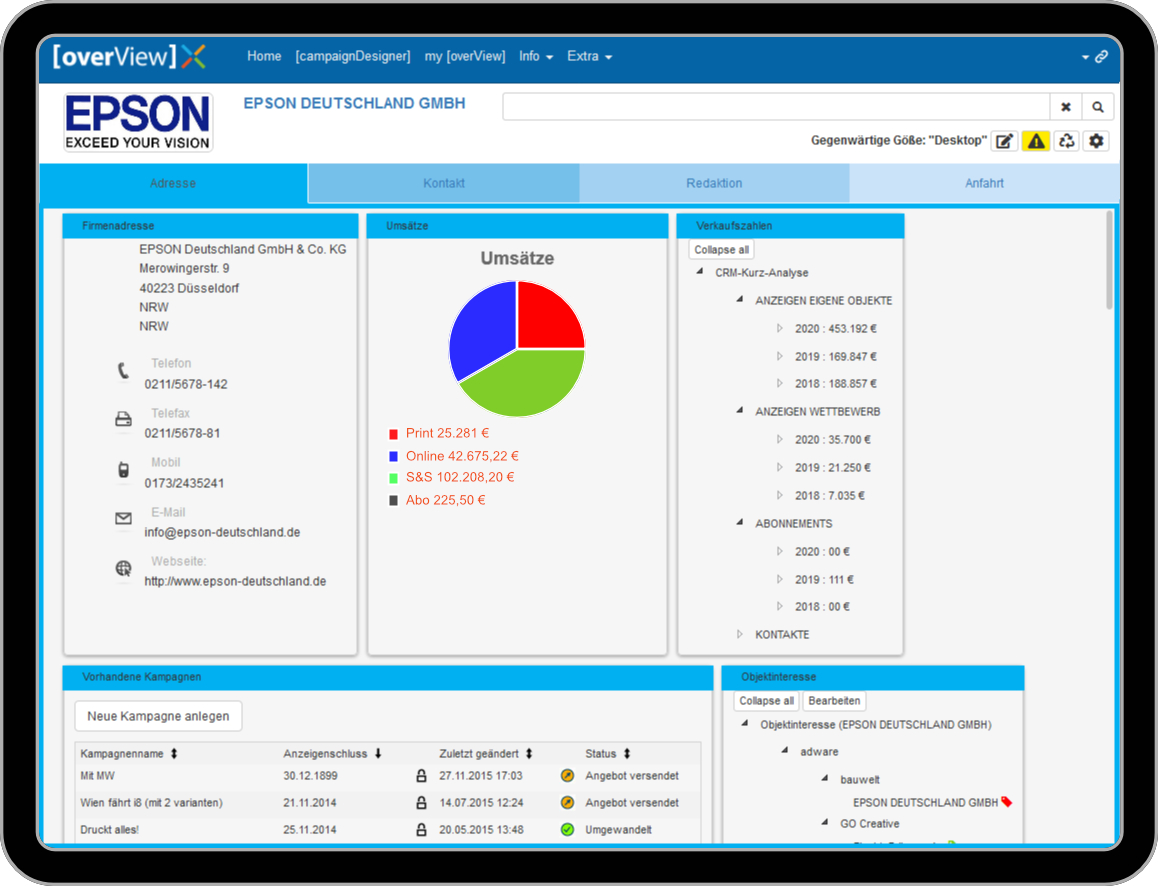
Task: Switch to the Adresse tab
Action: coord(173,183)
